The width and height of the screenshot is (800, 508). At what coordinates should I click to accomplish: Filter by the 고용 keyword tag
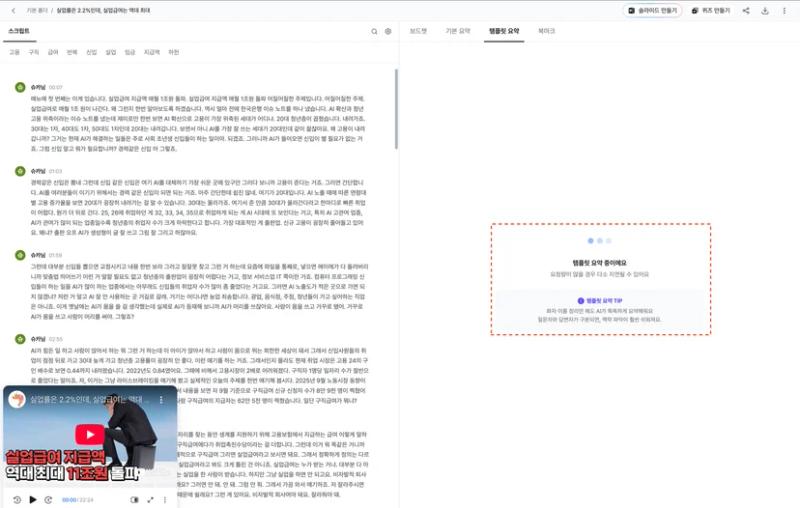[x=14, y=52]
